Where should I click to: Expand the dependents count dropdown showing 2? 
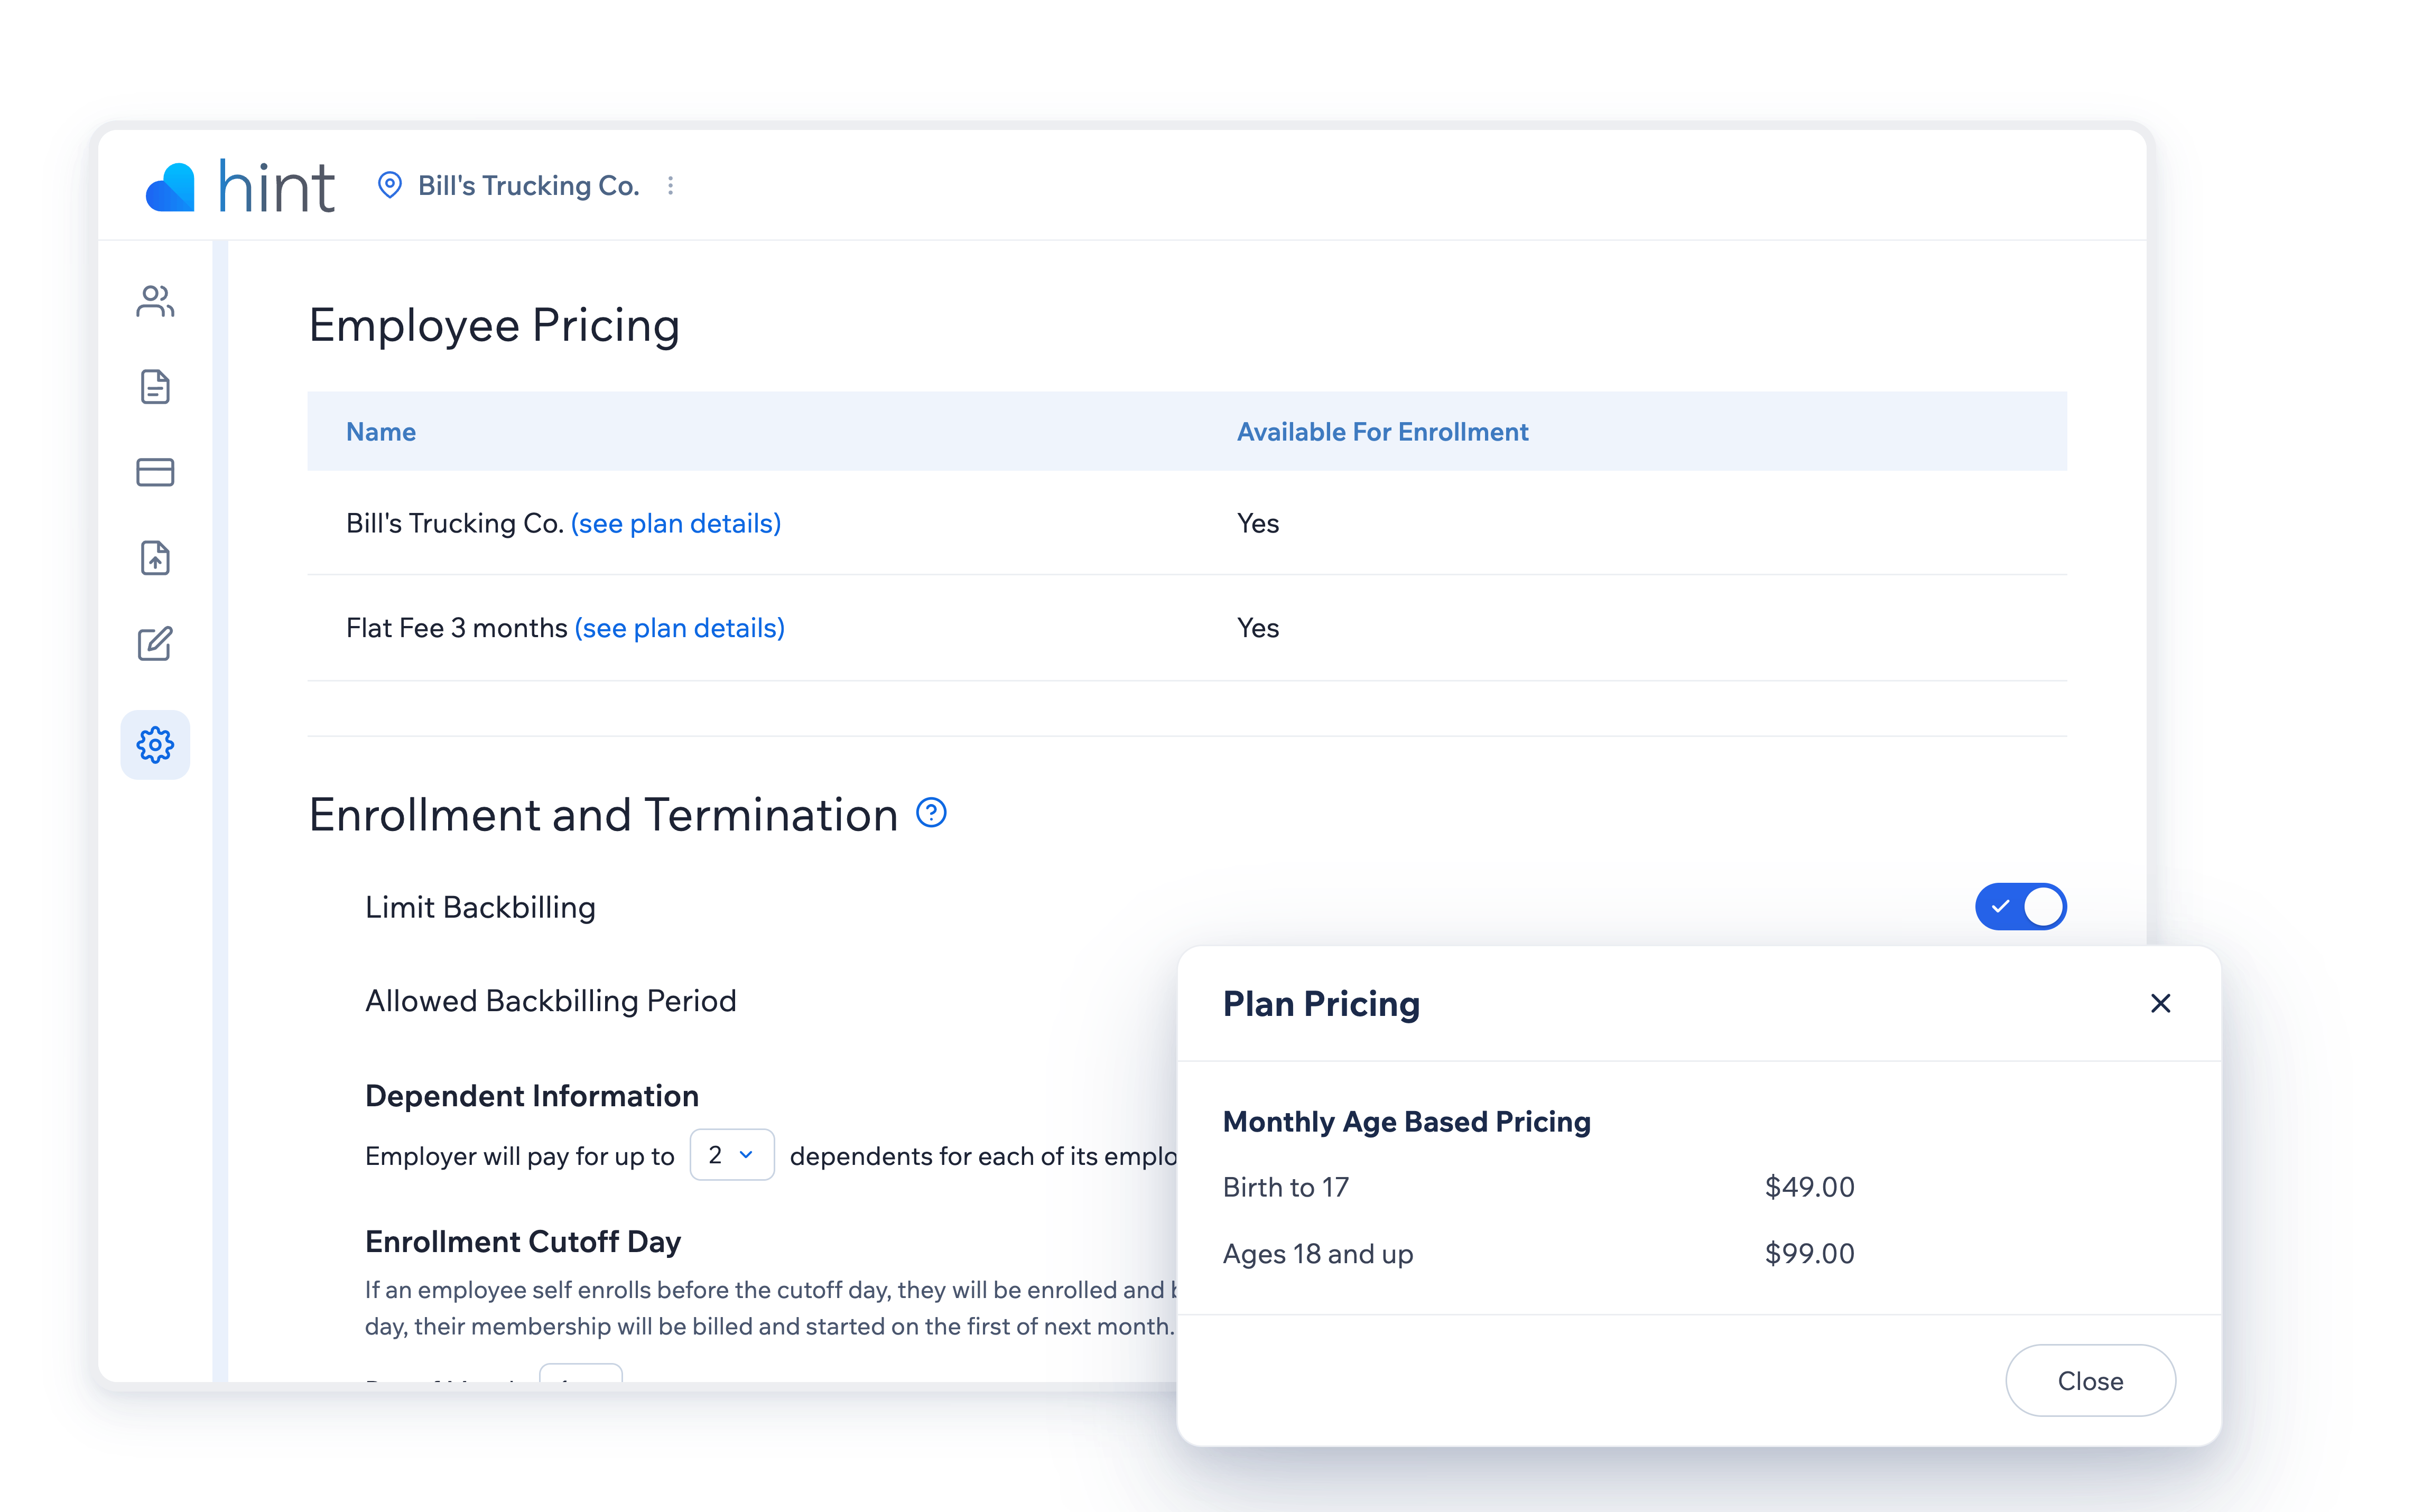point(732,1155)
